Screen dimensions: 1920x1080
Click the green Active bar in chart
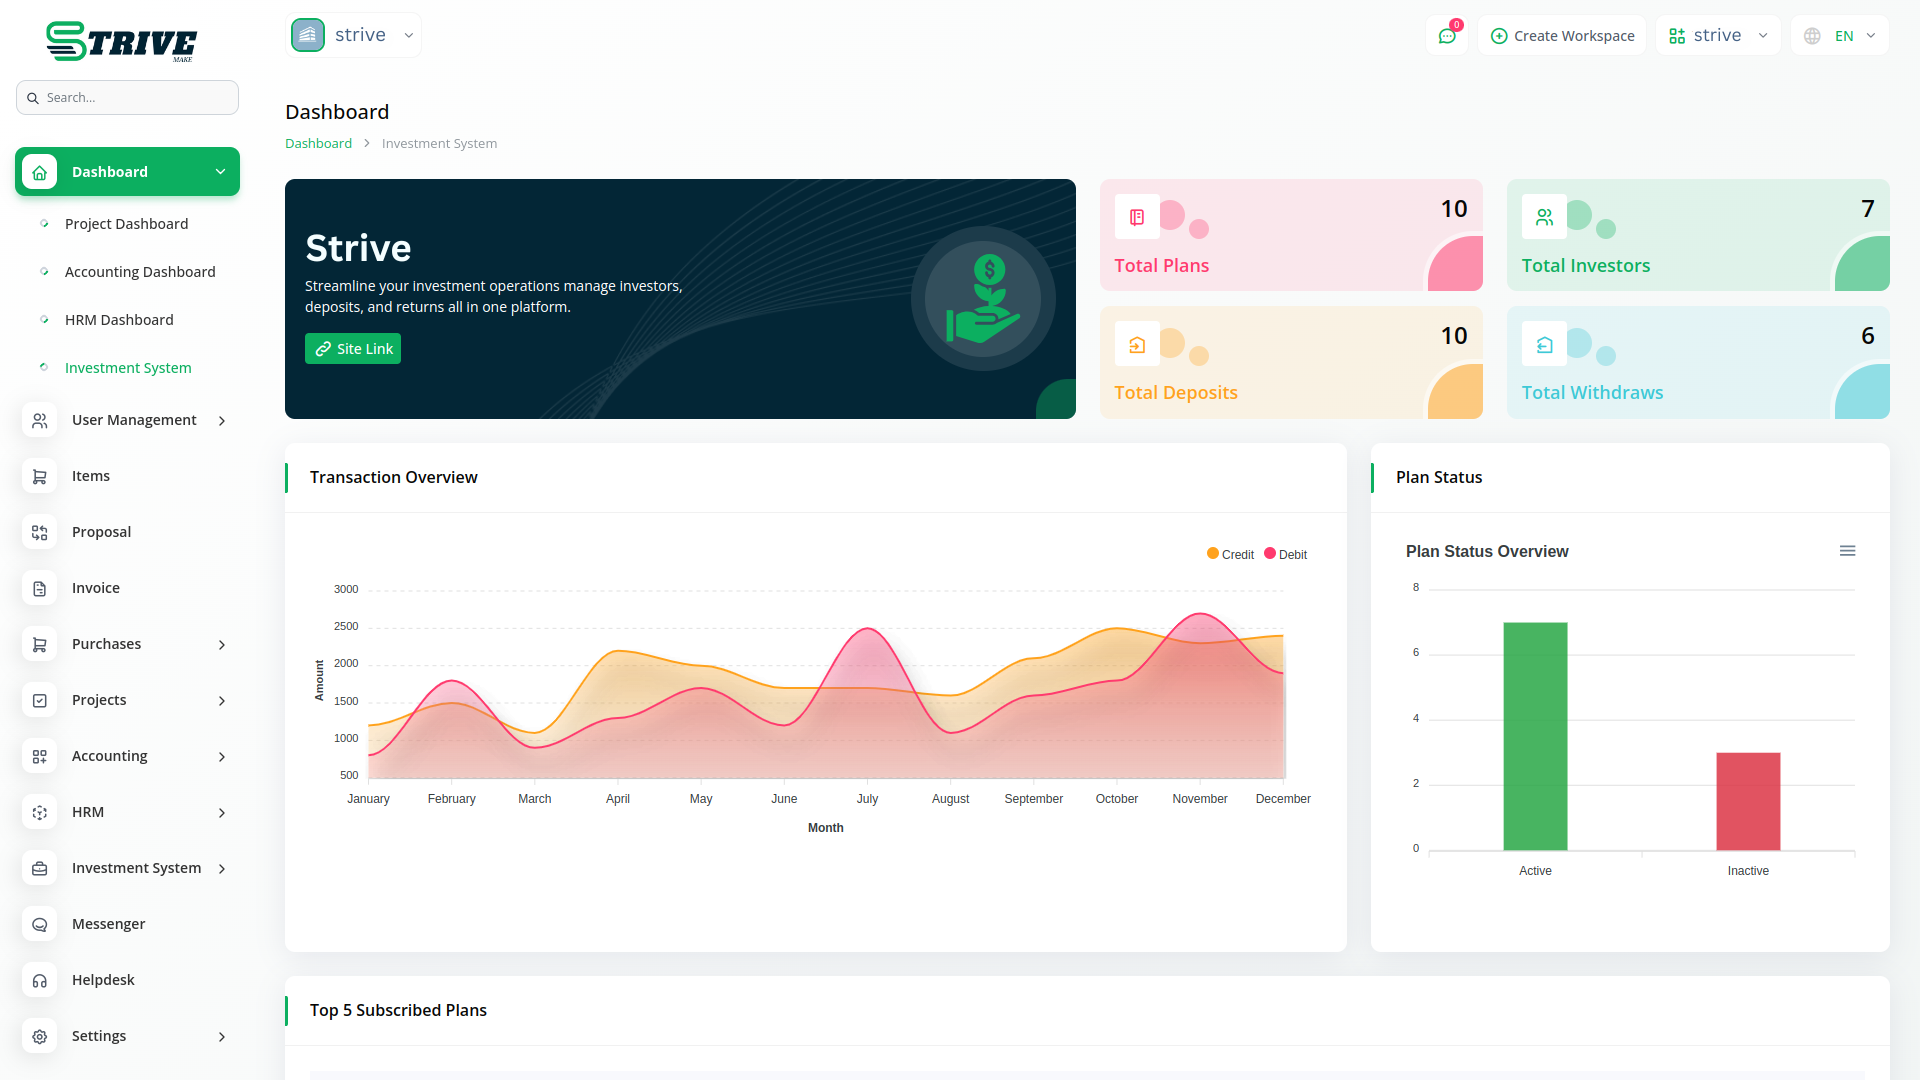(1535, 736)
